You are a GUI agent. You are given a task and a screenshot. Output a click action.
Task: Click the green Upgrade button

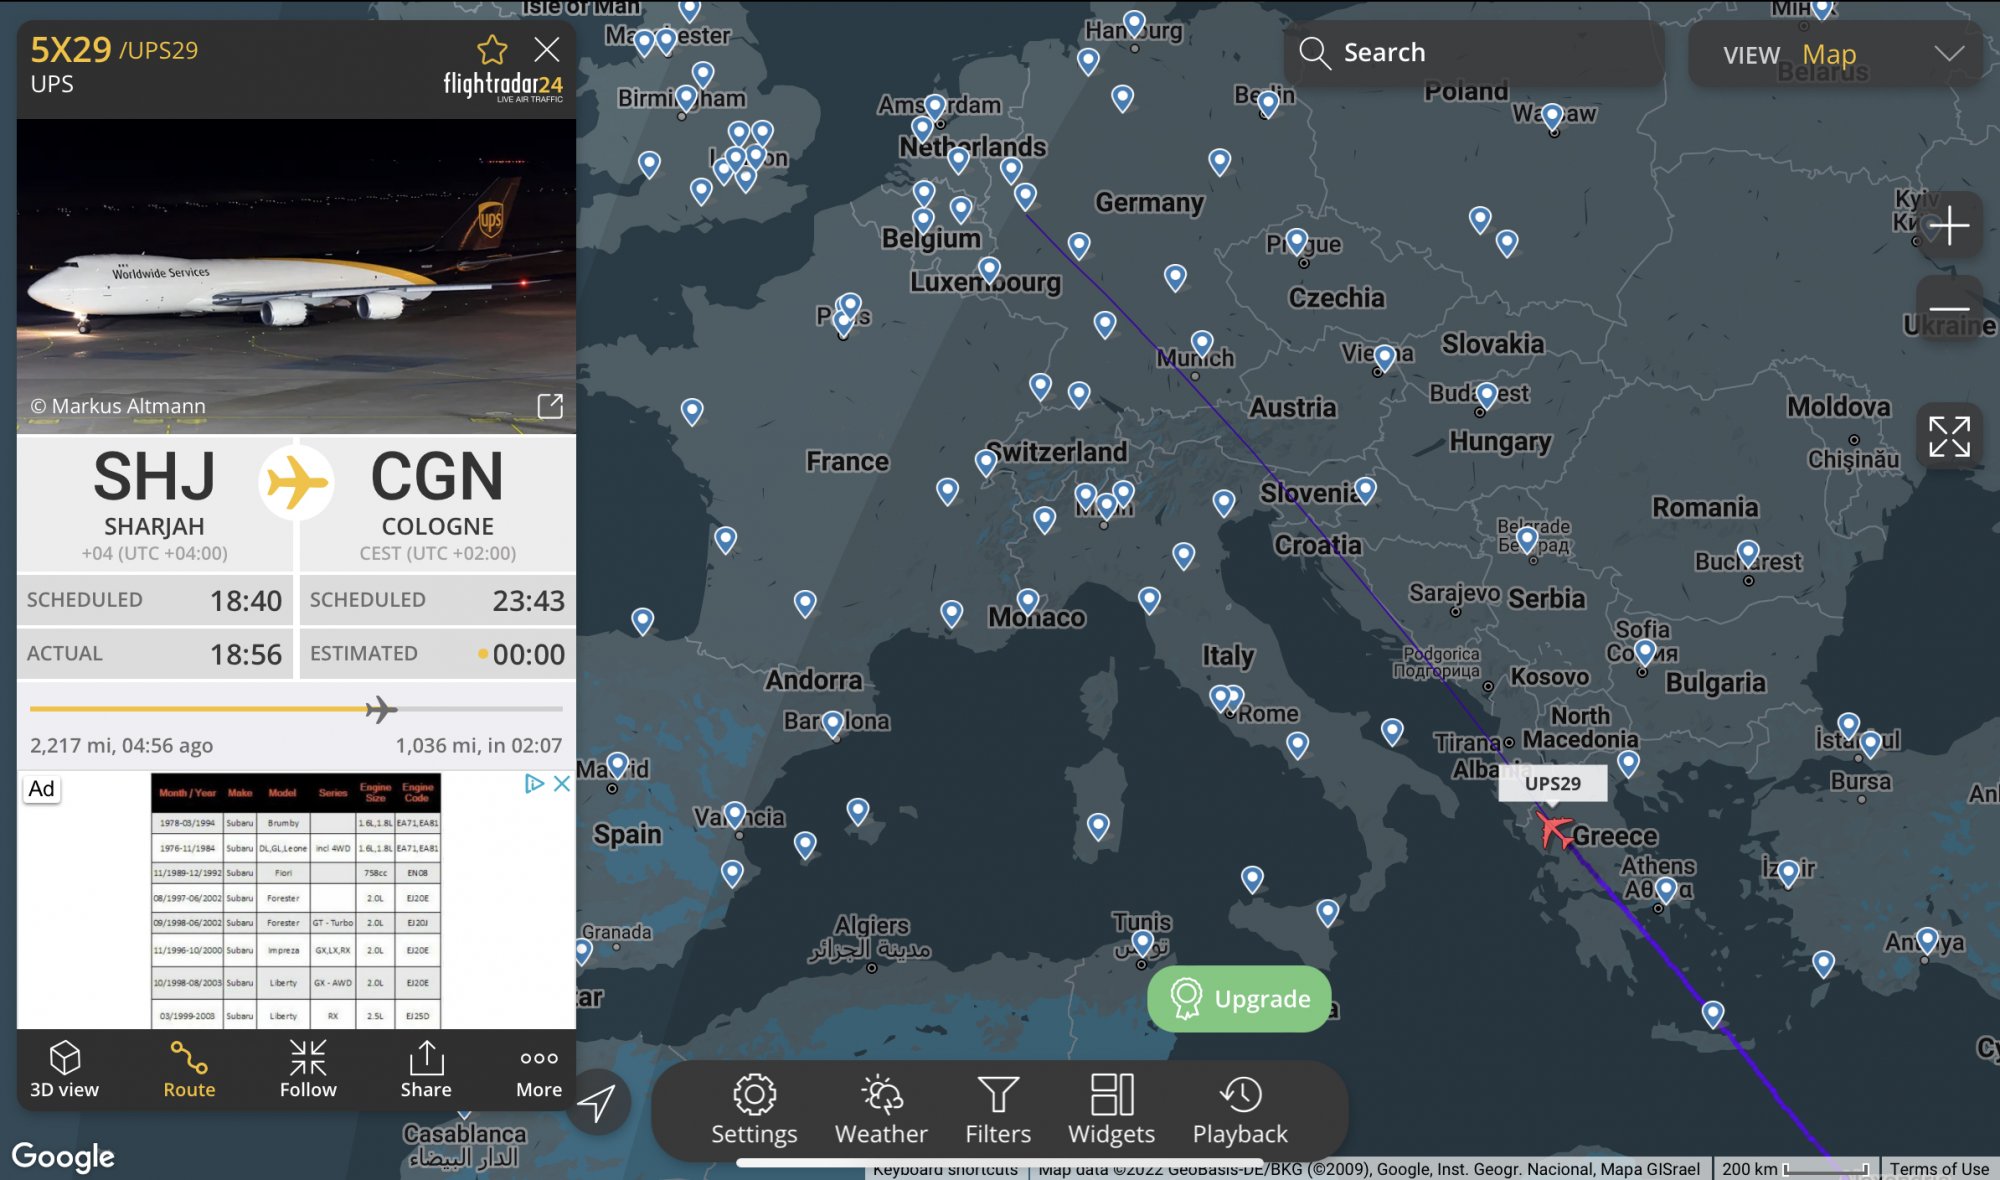point(1239,998)
